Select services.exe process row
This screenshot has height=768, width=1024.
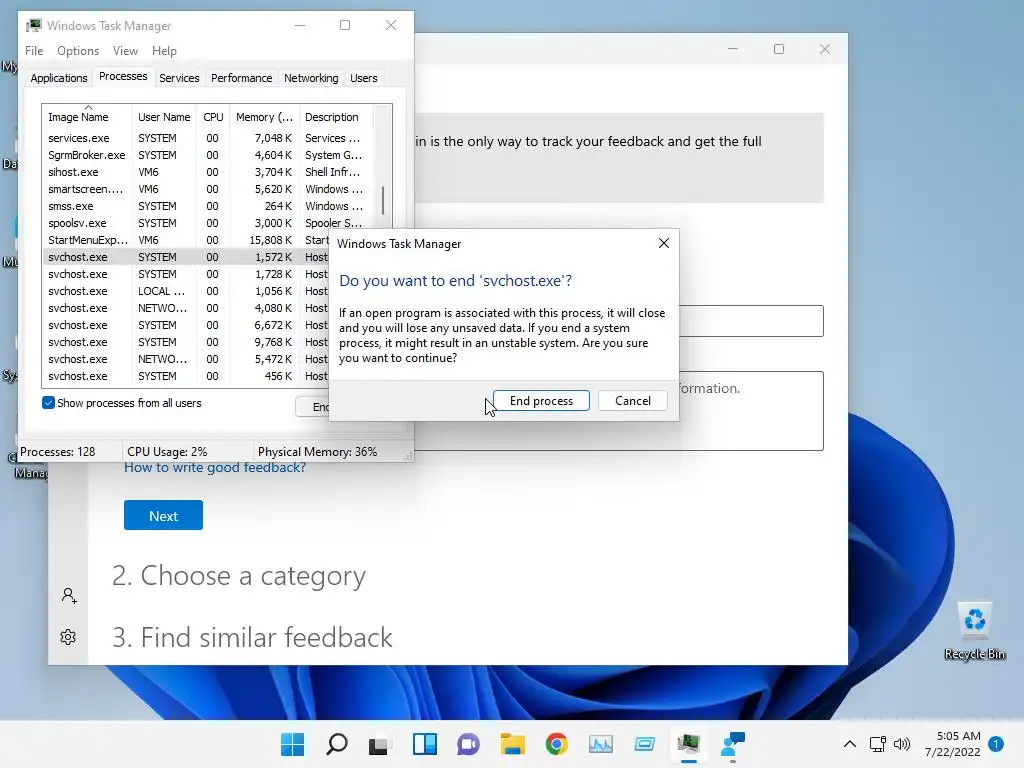click(x=208, y=138)
